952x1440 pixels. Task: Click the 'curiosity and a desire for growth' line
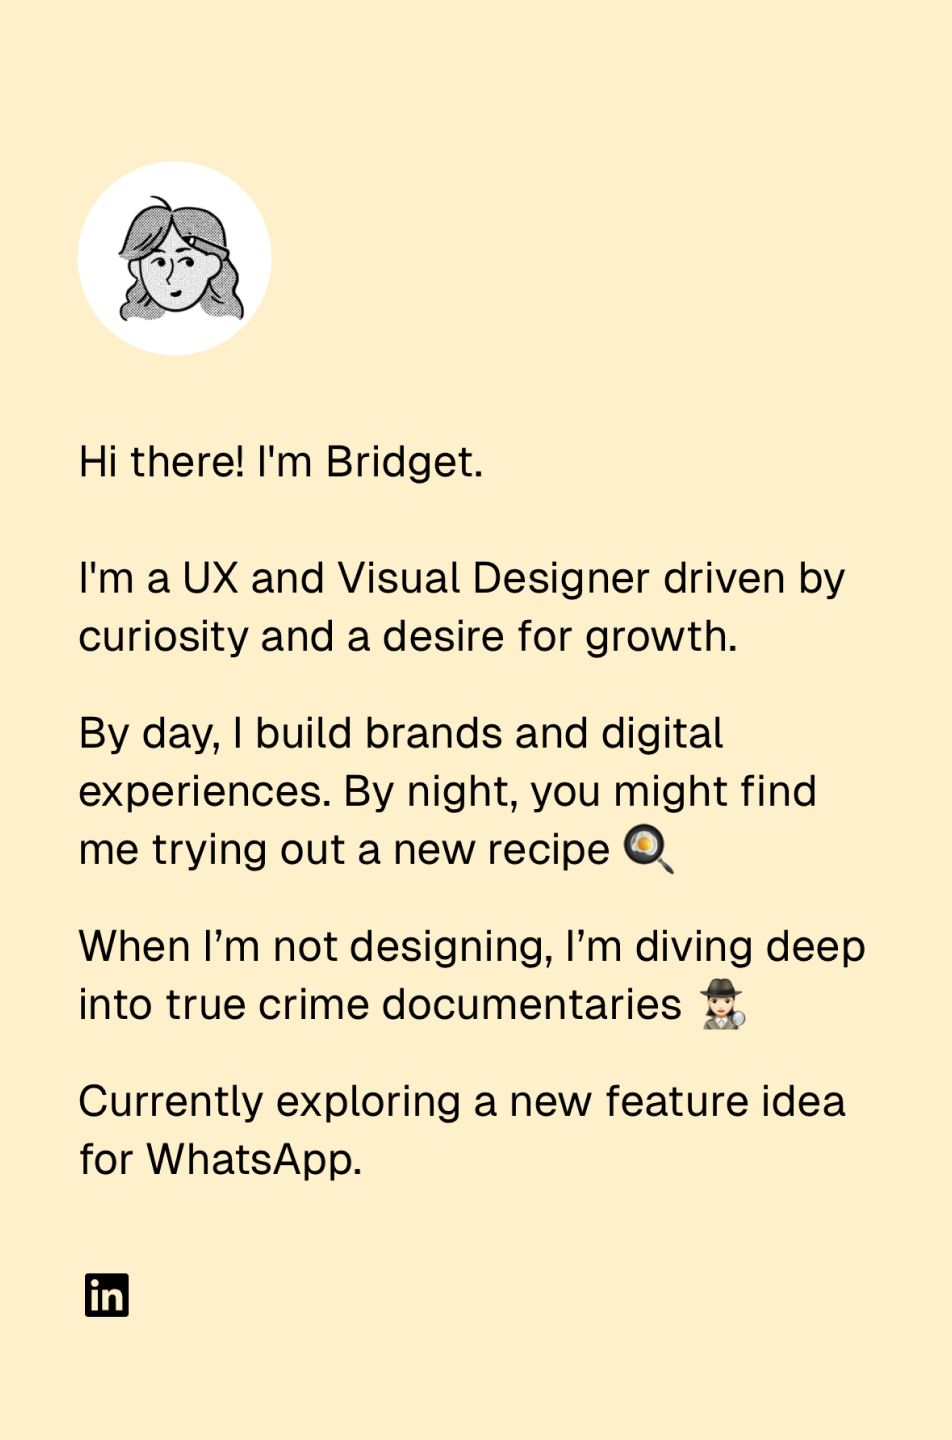point(408,637)
